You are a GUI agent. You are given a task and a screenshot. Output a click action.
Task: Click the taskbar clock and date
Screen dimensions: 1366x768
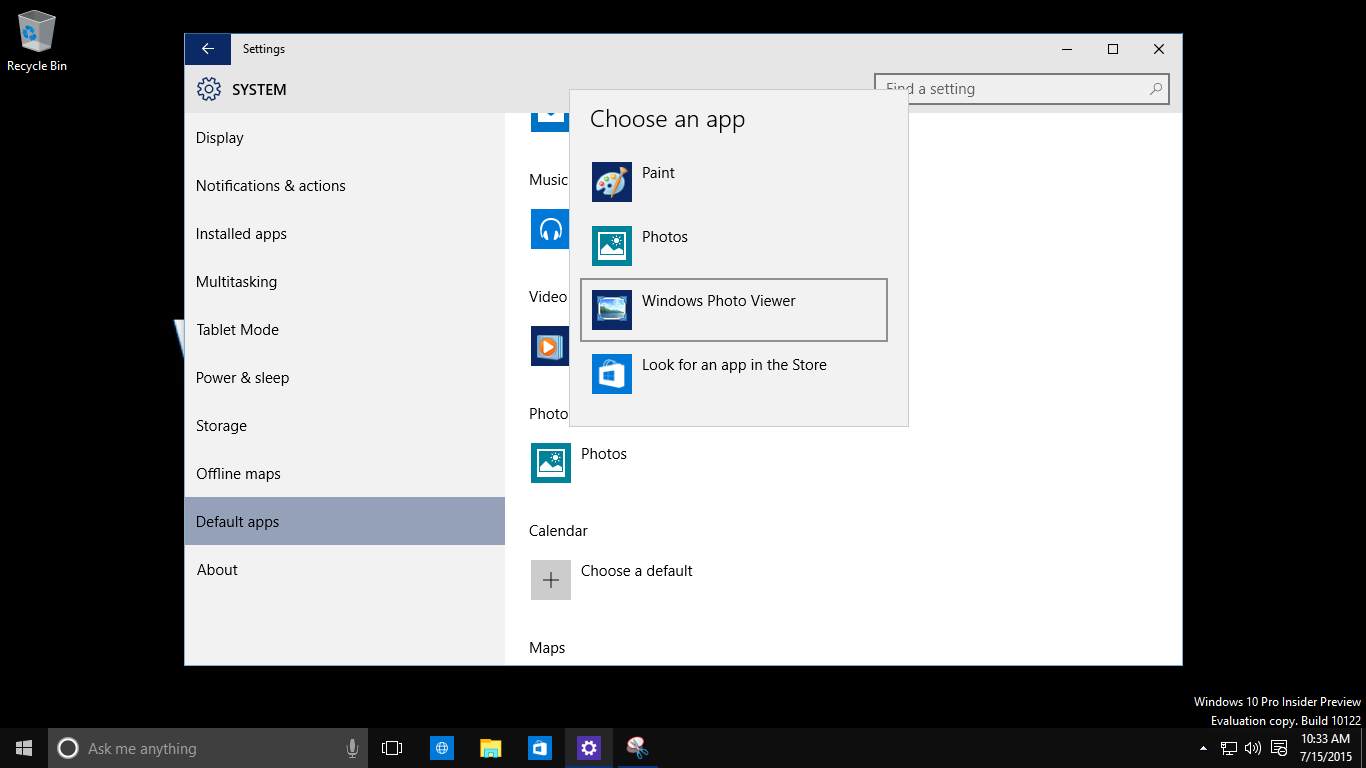[x=1326, y=748]
